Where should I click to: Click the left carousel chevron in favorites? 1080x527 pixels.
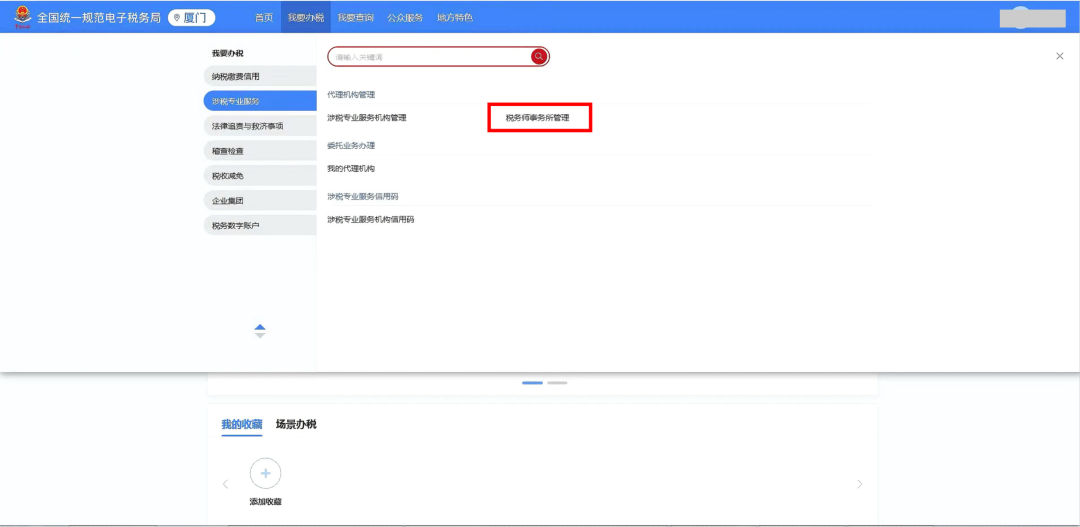pyautogui.click(x=225, y=484)
